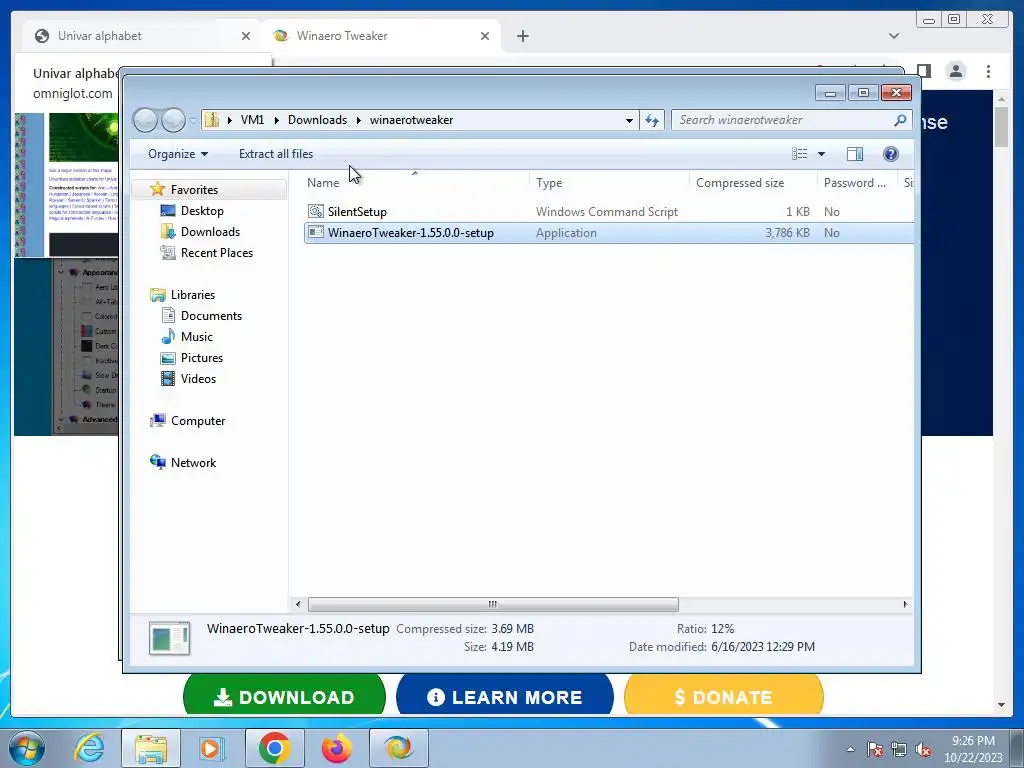Click the green DOWNLOAD button on webpage
The width and height of the screenshot is (1024, 768).
pyautogui.click(x=284, y=695)
